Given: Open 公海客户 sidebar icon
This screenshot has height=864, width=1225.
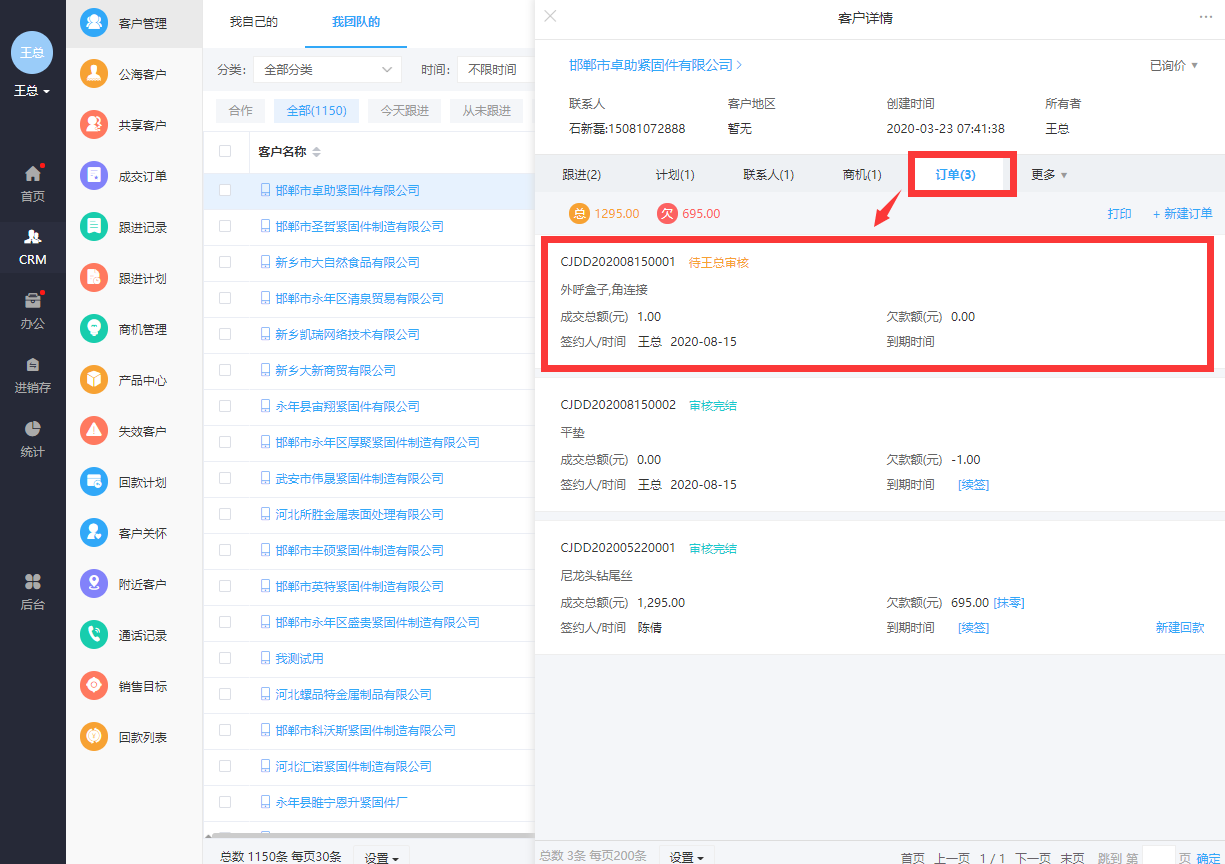Looking at the screenshot, I should (94, 74).
